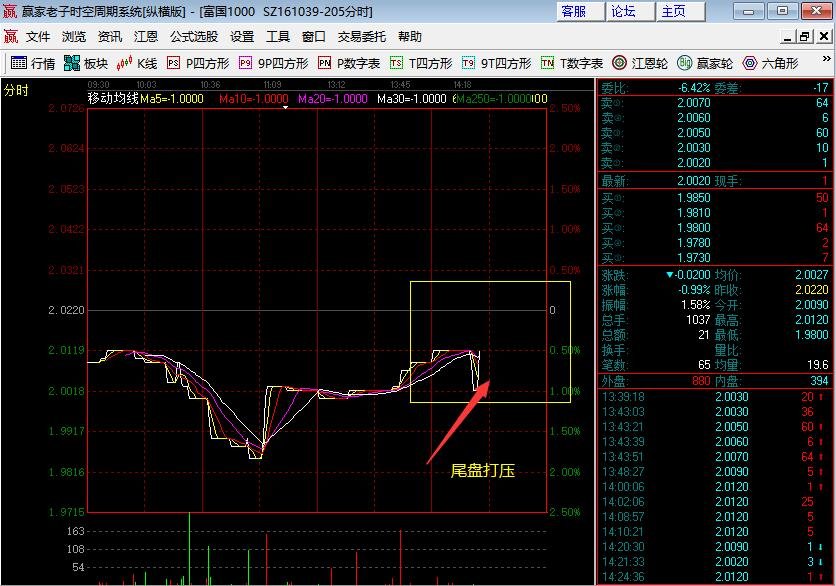
Task: Switch to K线 candlestick chart icon
Action: (x=124, y=63)
